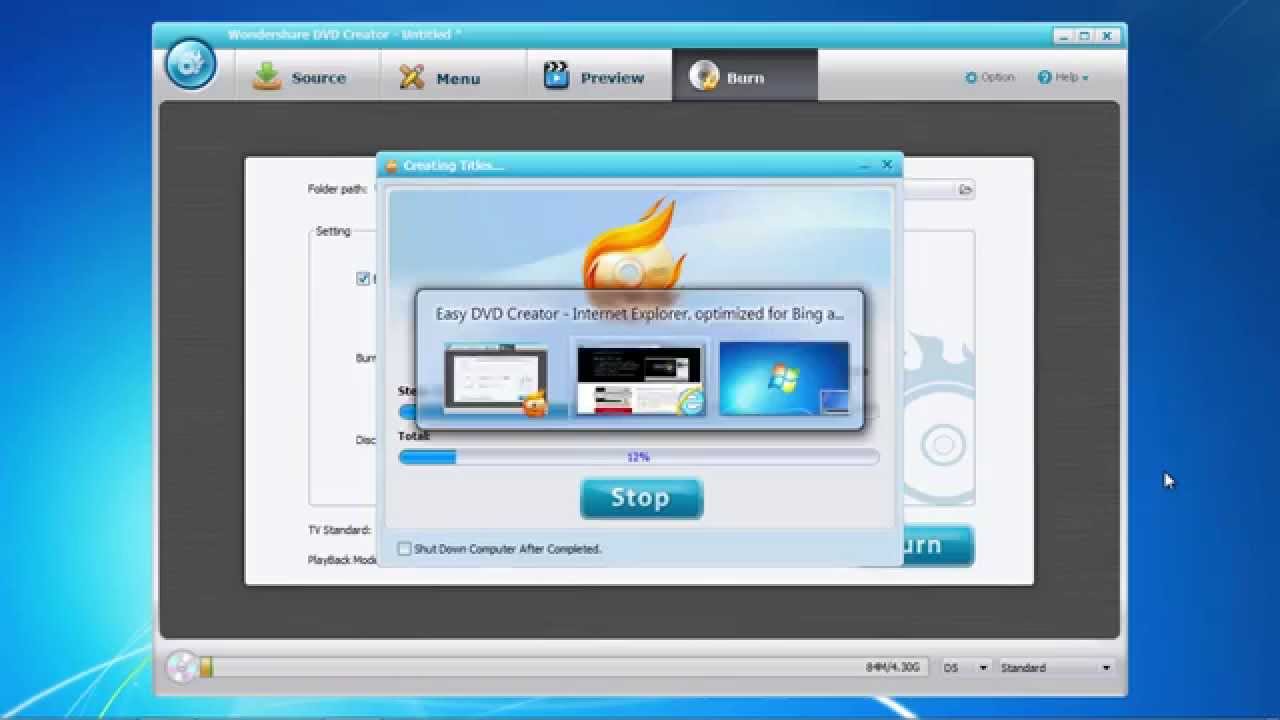Open the round Wondershare application menu button

click(189, 64)
